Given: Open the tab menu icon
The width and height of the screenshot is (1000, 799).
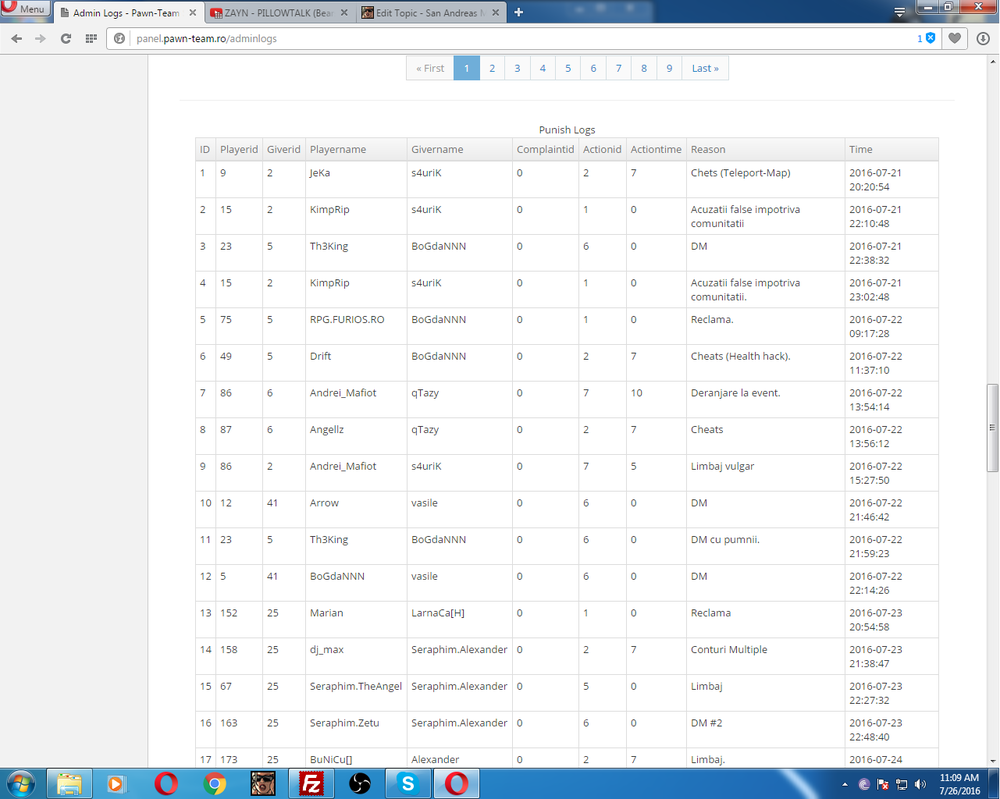Looking at the screenshot, I should point(899,12).
